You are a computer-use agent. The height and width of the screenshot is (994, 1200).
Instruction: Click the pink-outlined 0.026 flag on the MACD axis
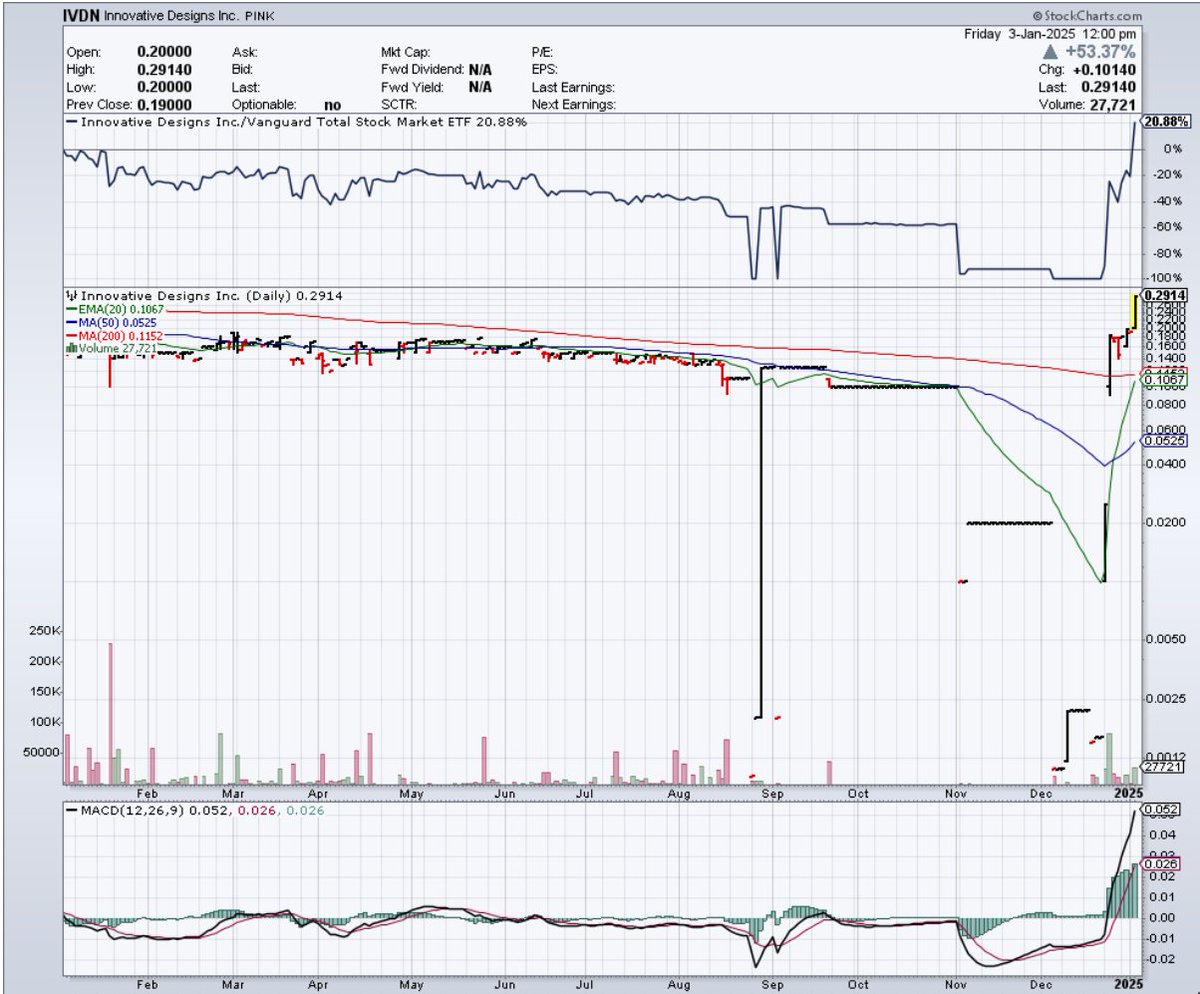point(1160,863)
